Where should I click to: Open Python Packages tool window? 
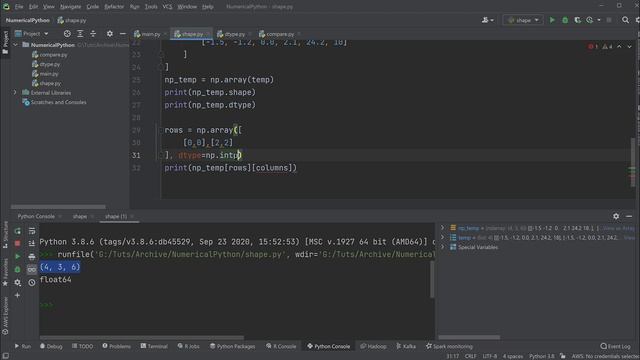[233, 346]
